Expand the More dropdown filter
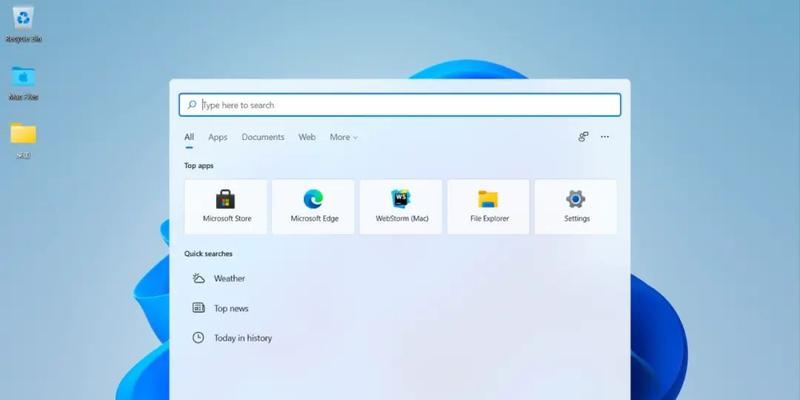Image resolution: width=800 pixels, height=400 pixels. [x=344, y=137]
